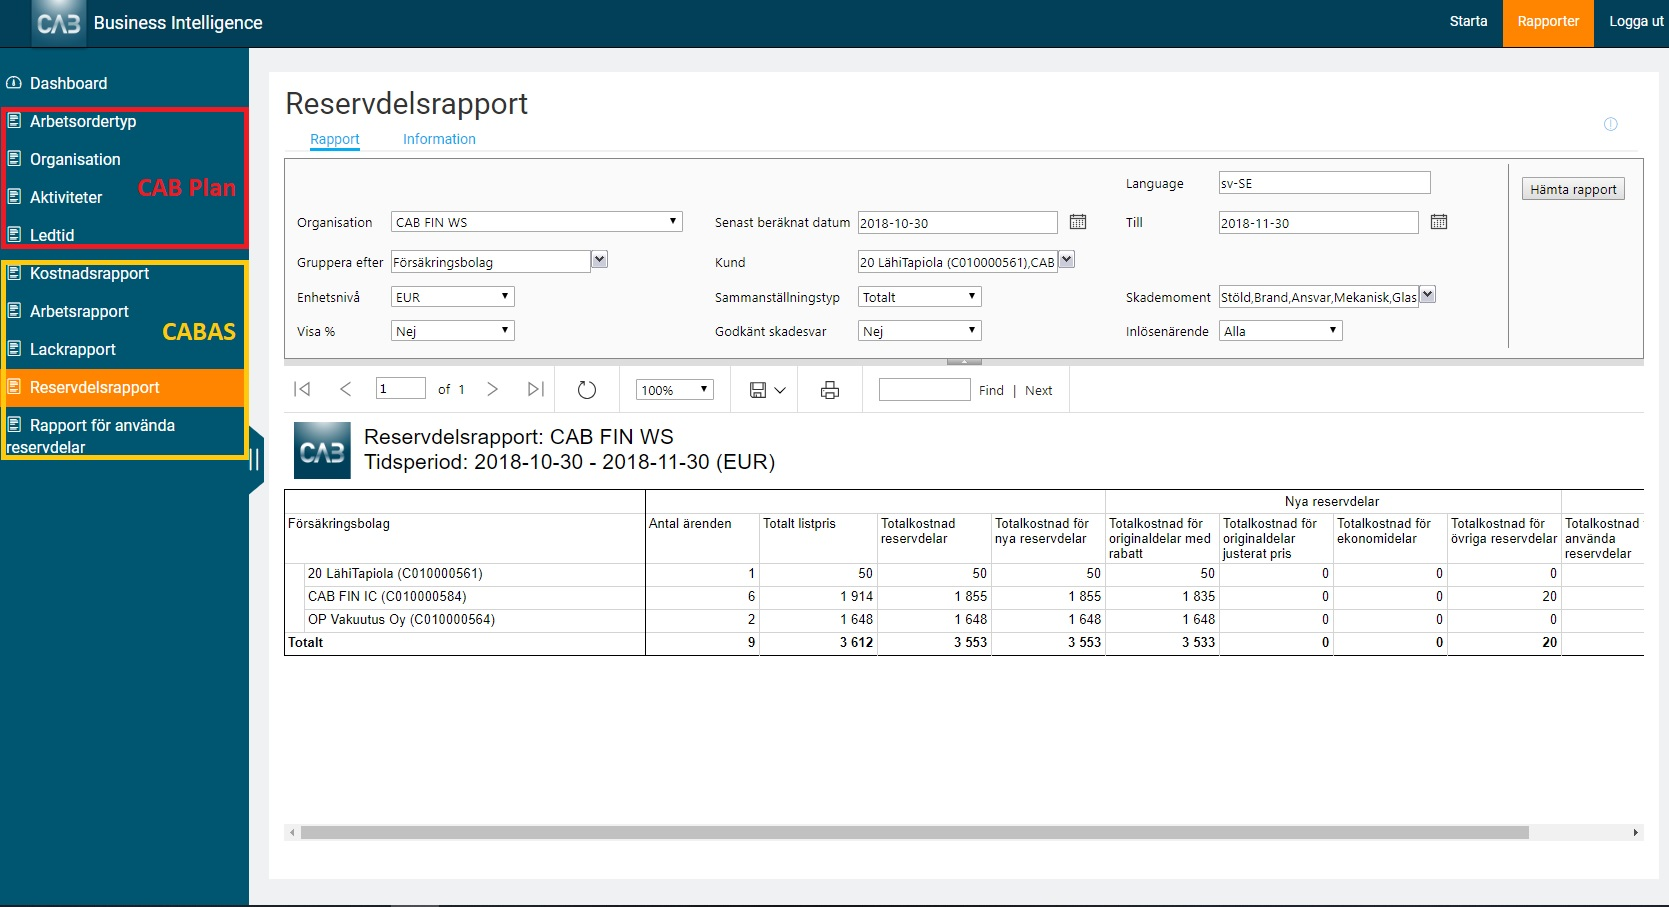1669x907 pixels.
Task: Open calendar for Senast beräknat datum
Action: point(1078,222)
